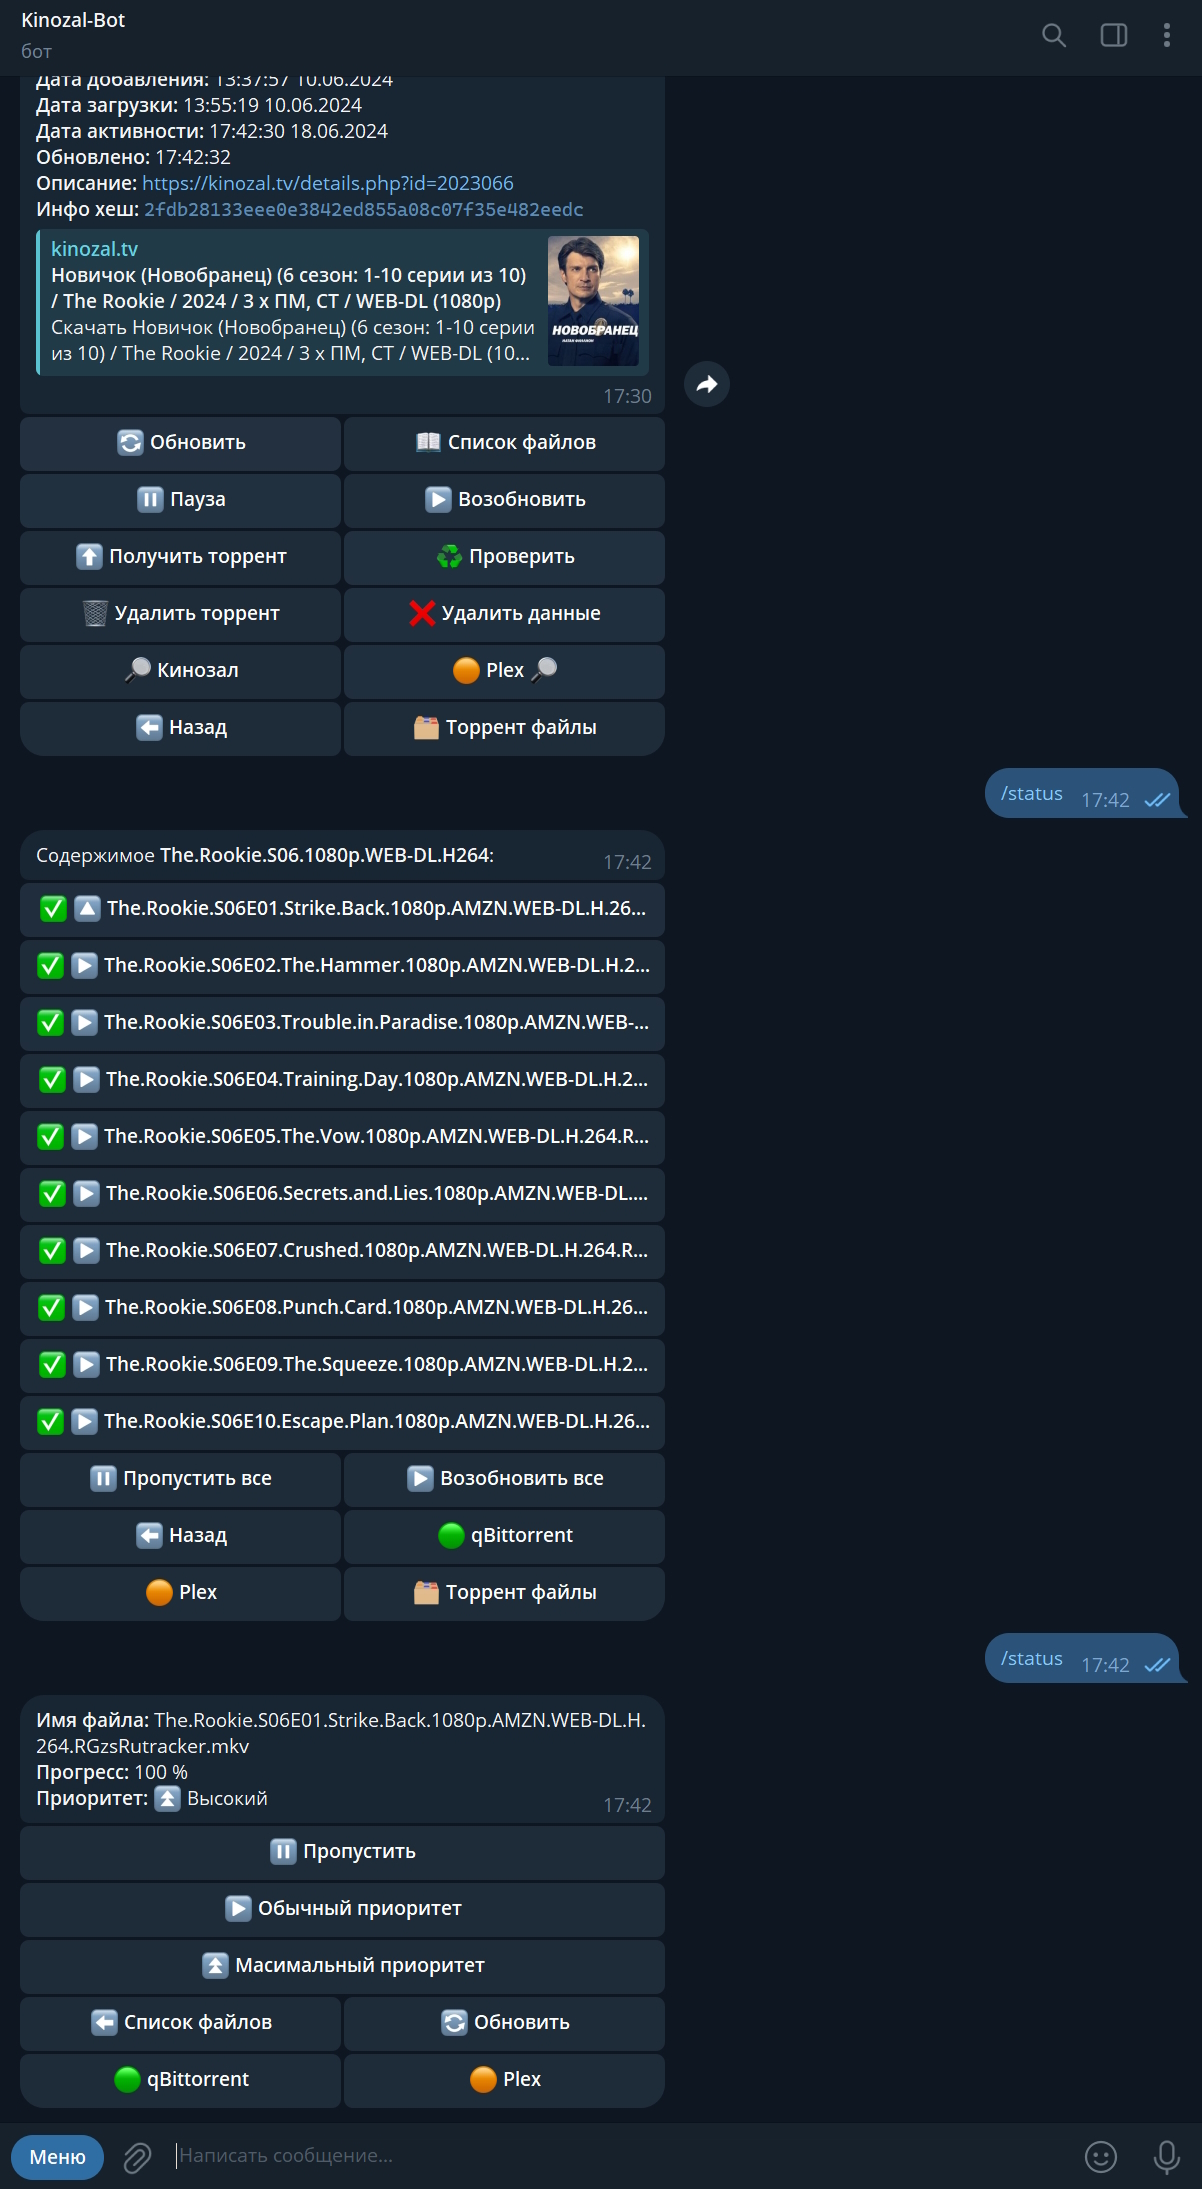This screenshot has width=1202, height=2189.
Task: Click the Новобранец poster thumbnail
Action: pyautogui.click(x=593, y=301)
